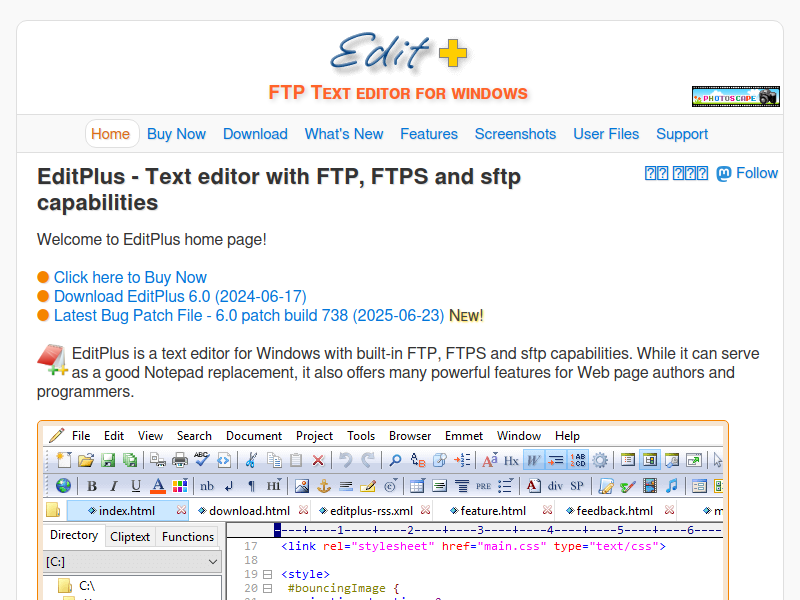Go to the What's New page

pos(344,134)
